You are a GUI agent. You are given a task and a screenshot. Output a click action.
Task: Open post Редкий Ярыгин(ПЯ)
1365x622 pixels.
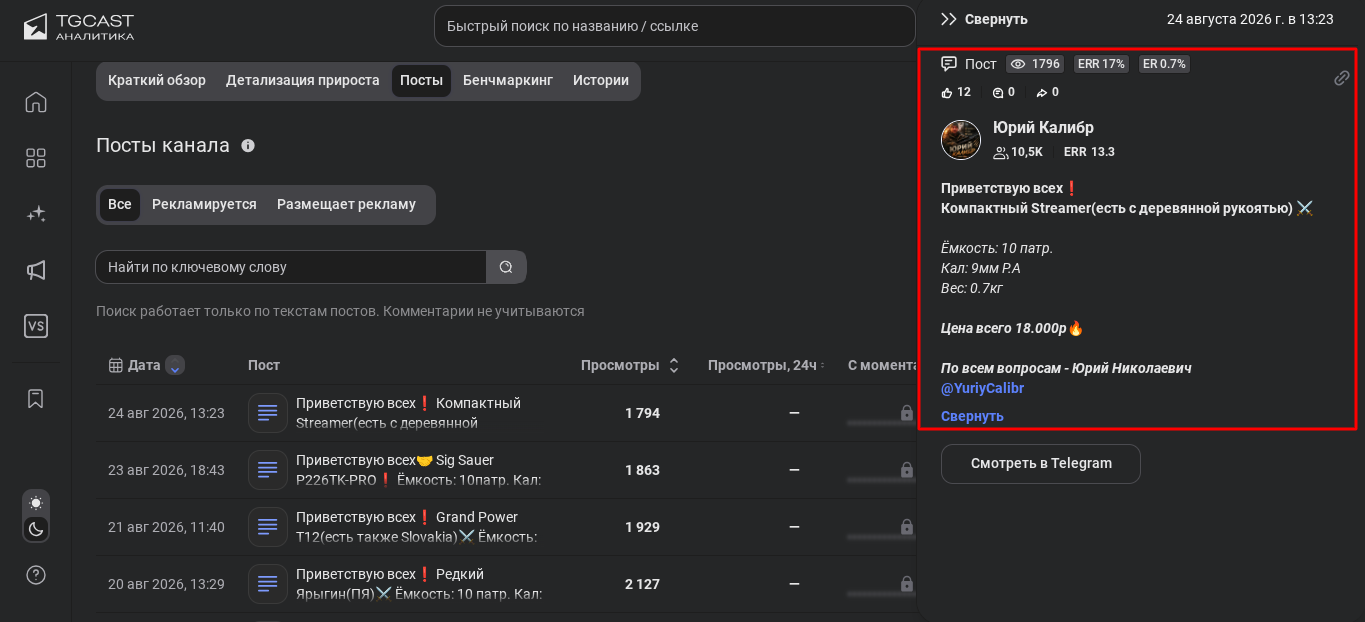419,584
